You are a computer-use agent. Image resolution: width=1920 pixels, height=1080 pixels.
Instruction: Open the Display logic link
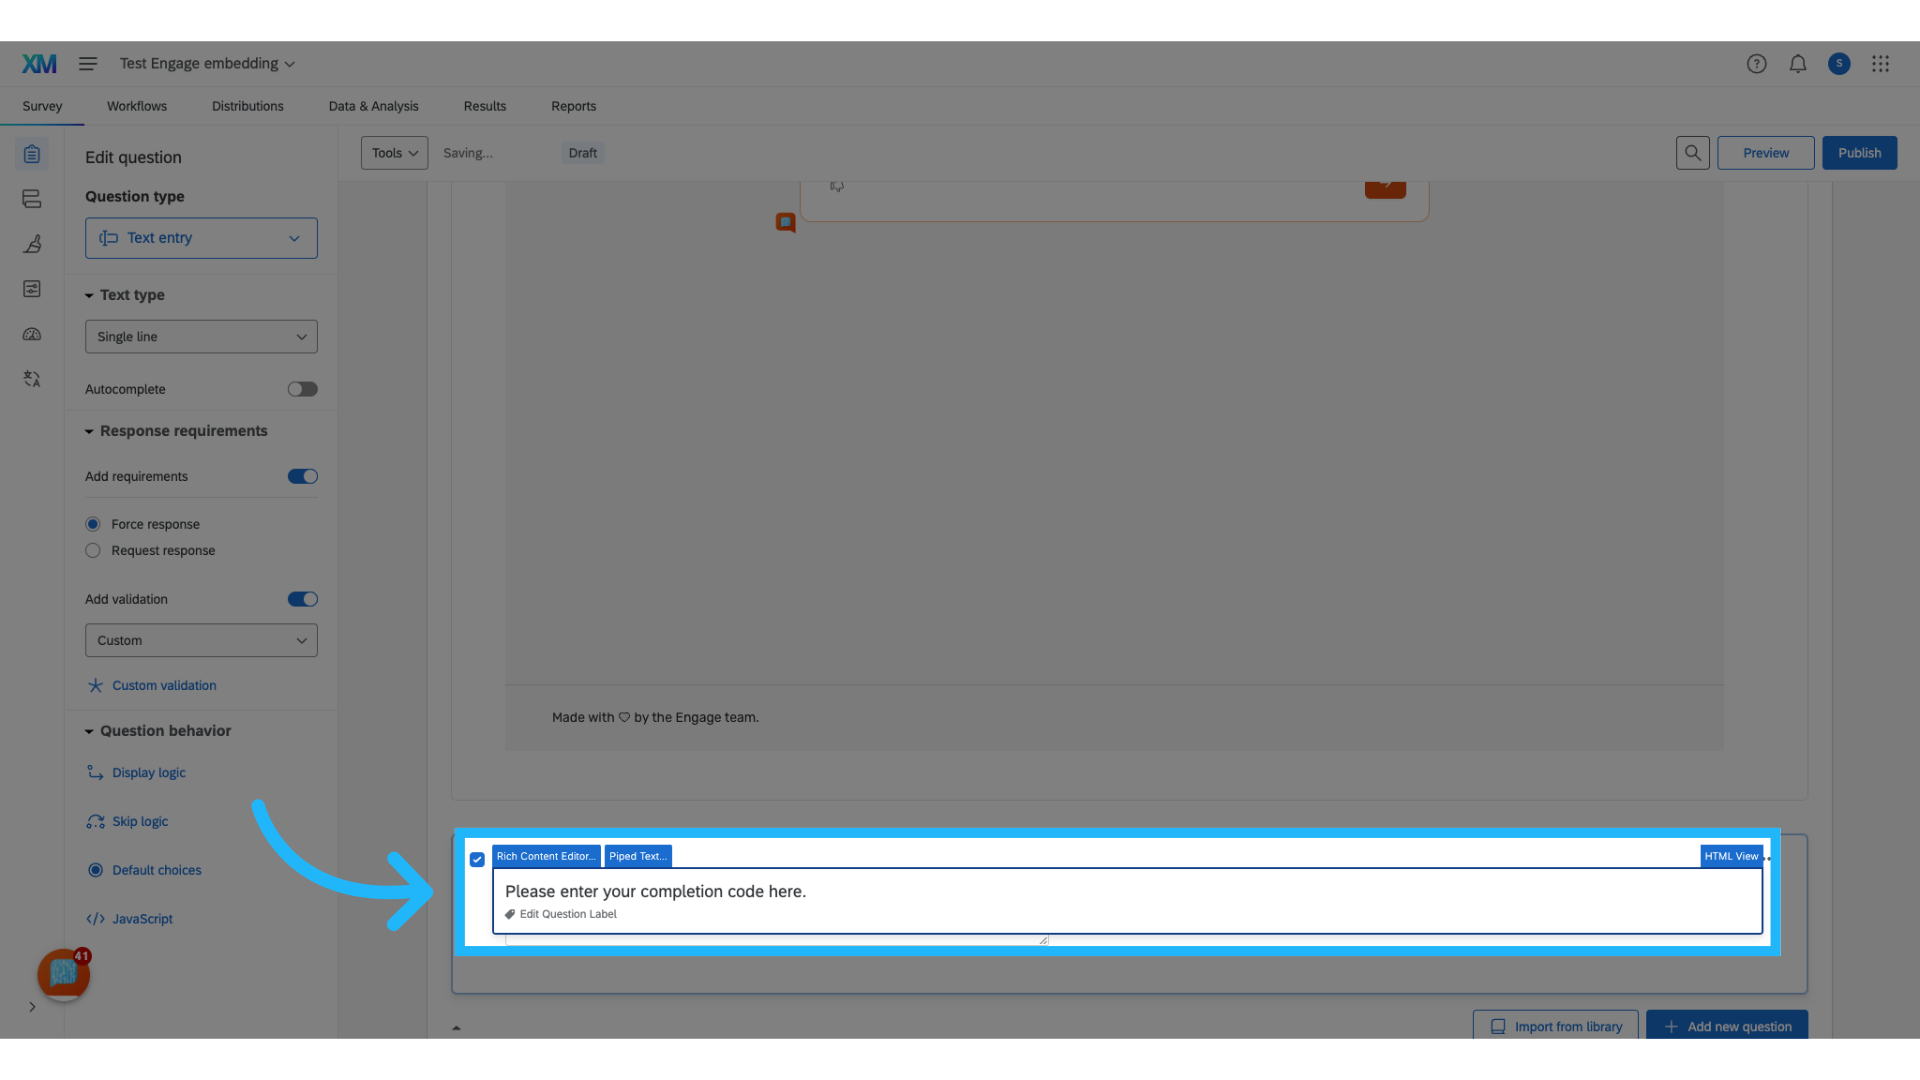[x=149, y=772]
